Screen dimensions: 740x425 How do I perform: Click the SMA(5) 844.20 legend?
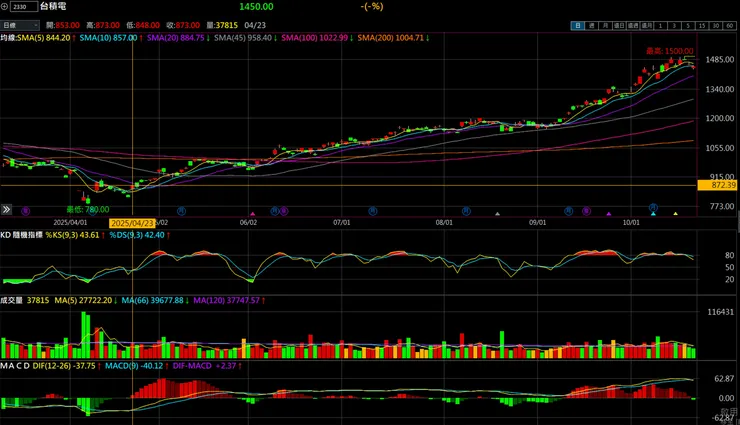pyautogui.click(x=46, y=38)
